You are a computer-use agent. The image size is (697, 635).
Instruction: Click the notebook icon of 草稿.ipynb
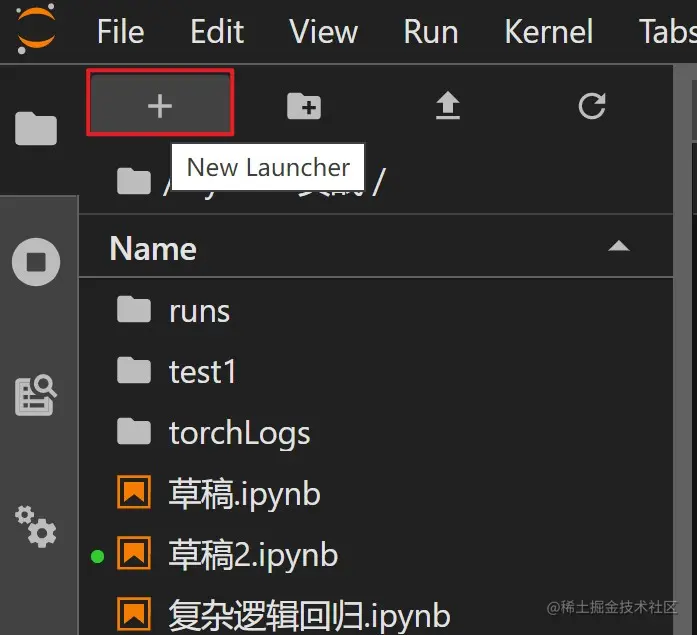click(x=134, y=492)
